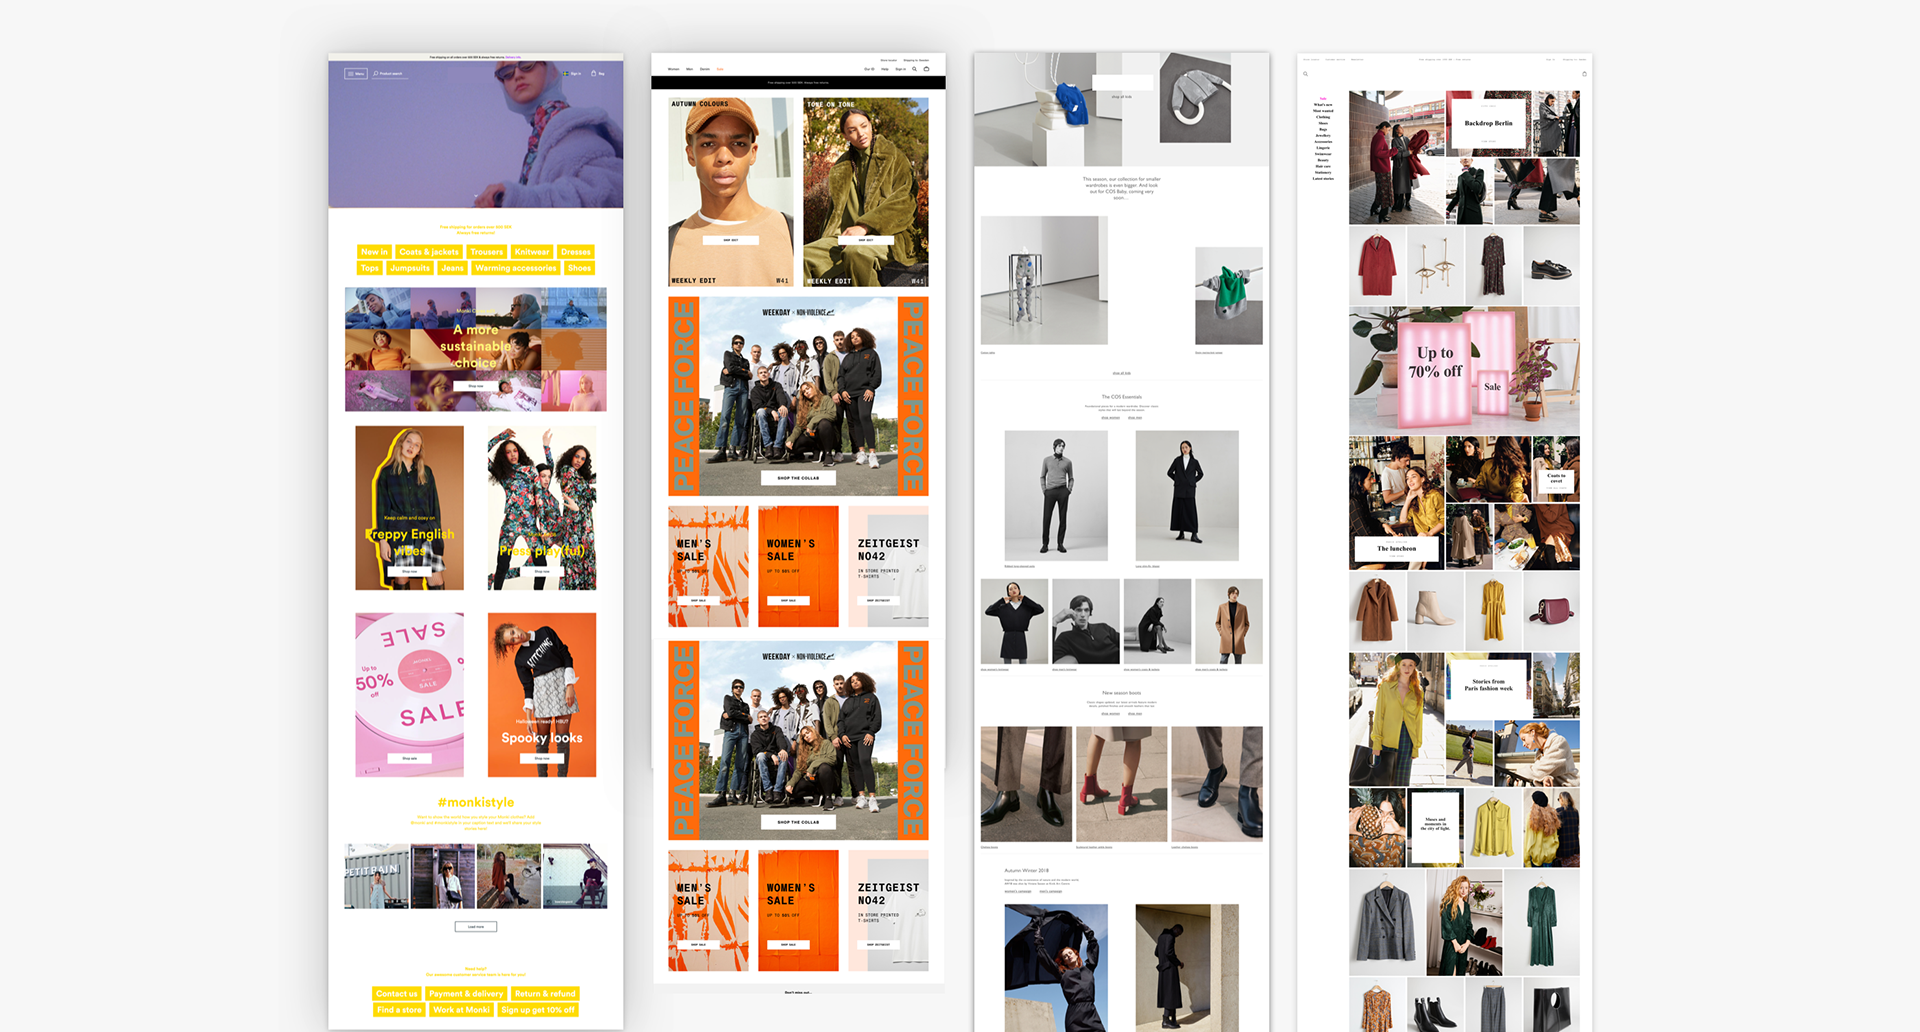The width and height of the screenshot is (1920, 1032).
Task: Select the Shoes category pill on Monki
Action: (x=579, y=268)
